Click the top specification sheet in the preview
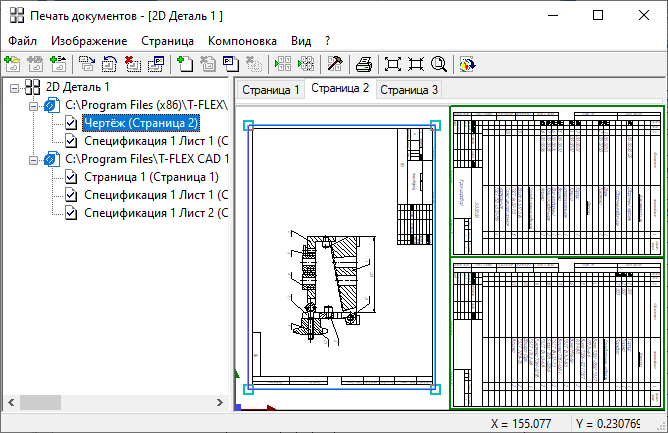Image resolution: width=668 pixels, height=433 pixels. point(556,181)
